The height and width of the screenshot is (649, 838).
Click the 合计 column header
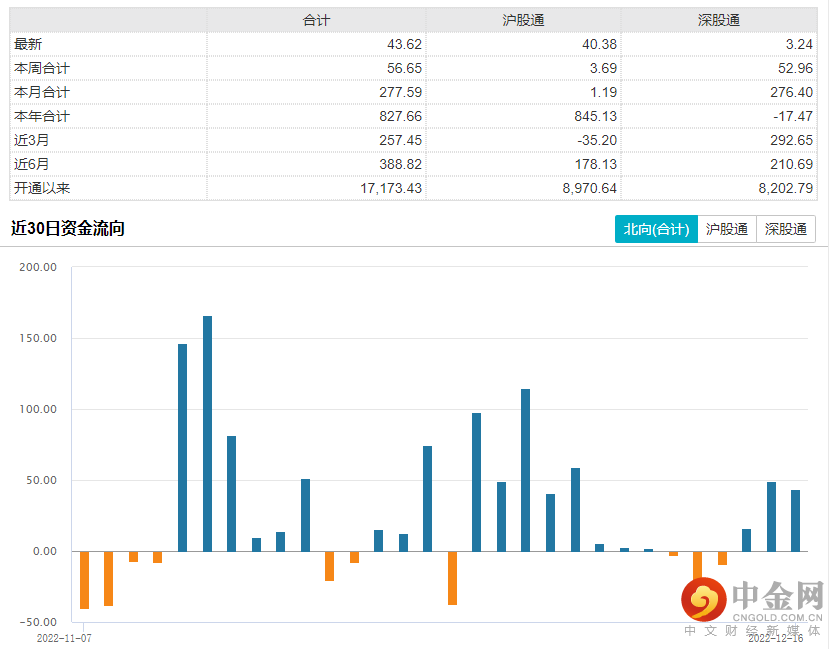(316, 20)
